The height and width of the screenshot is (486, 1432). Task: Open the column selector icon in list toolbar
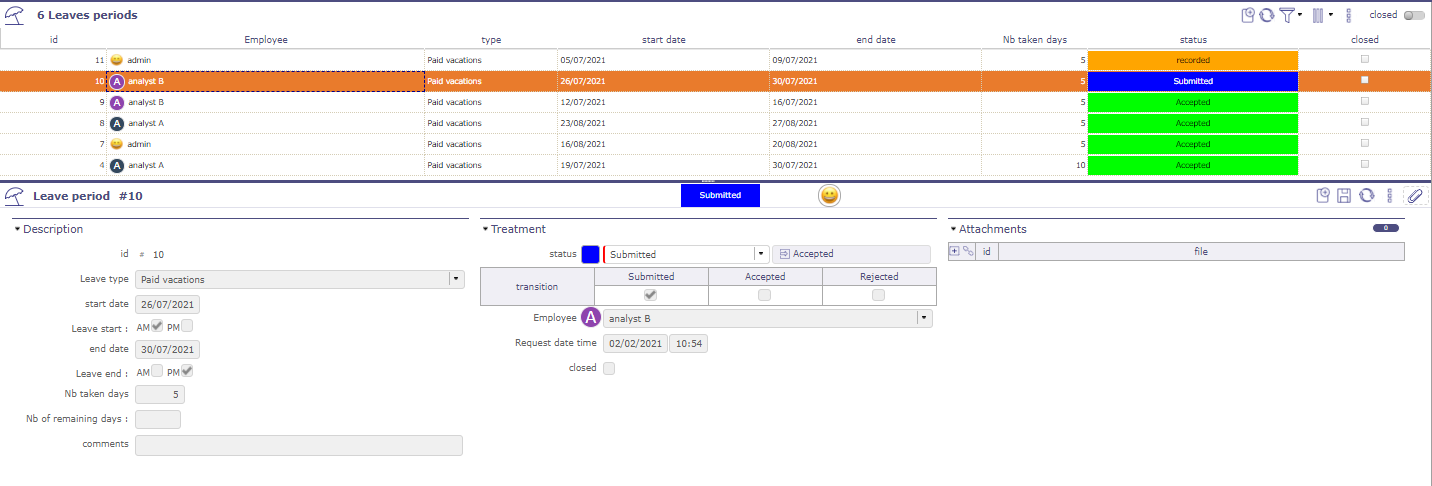(1317, 15)
